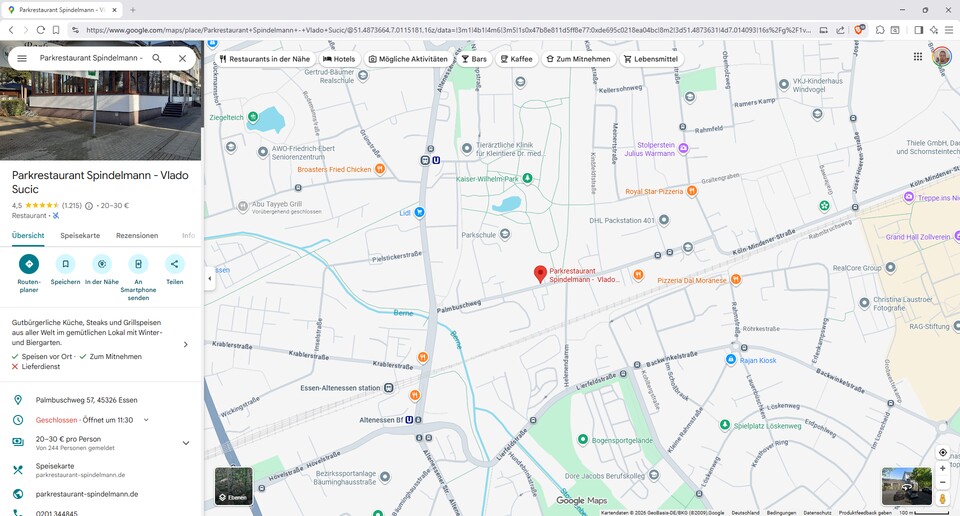Click Produktfeedback geben link
Image resolution: width=960 pixels, height=516 pixels.
point(865,513)
